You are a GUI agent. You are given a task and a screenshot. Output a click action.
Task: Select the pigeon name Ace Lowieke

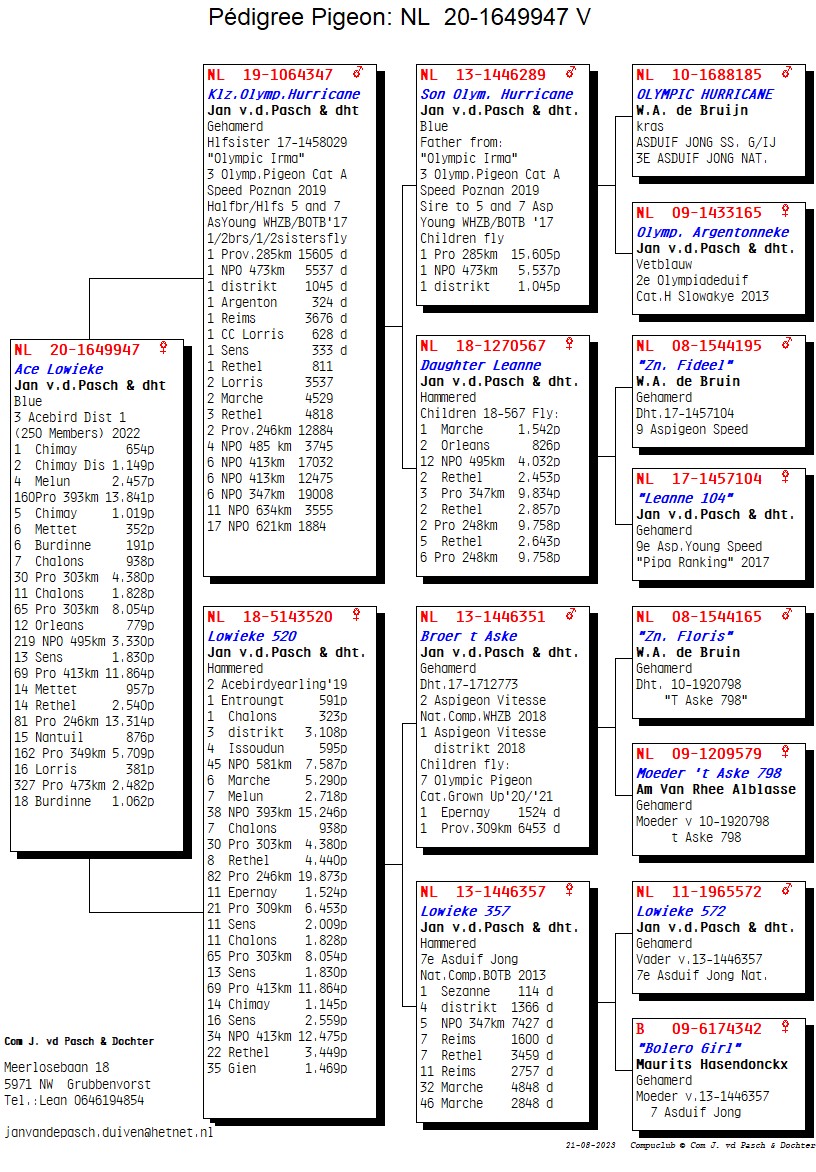[58, 369]
